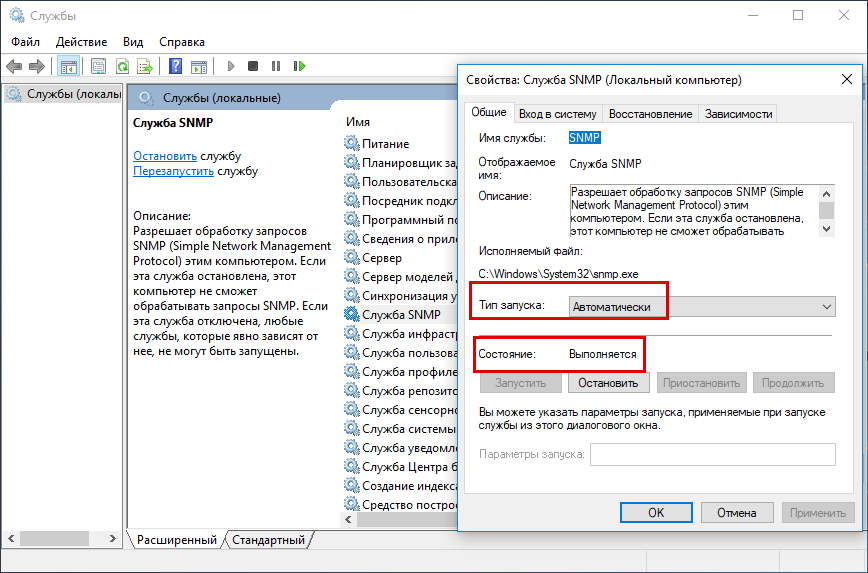
Task: Open the Действие menu
Action: coord(81,42)
